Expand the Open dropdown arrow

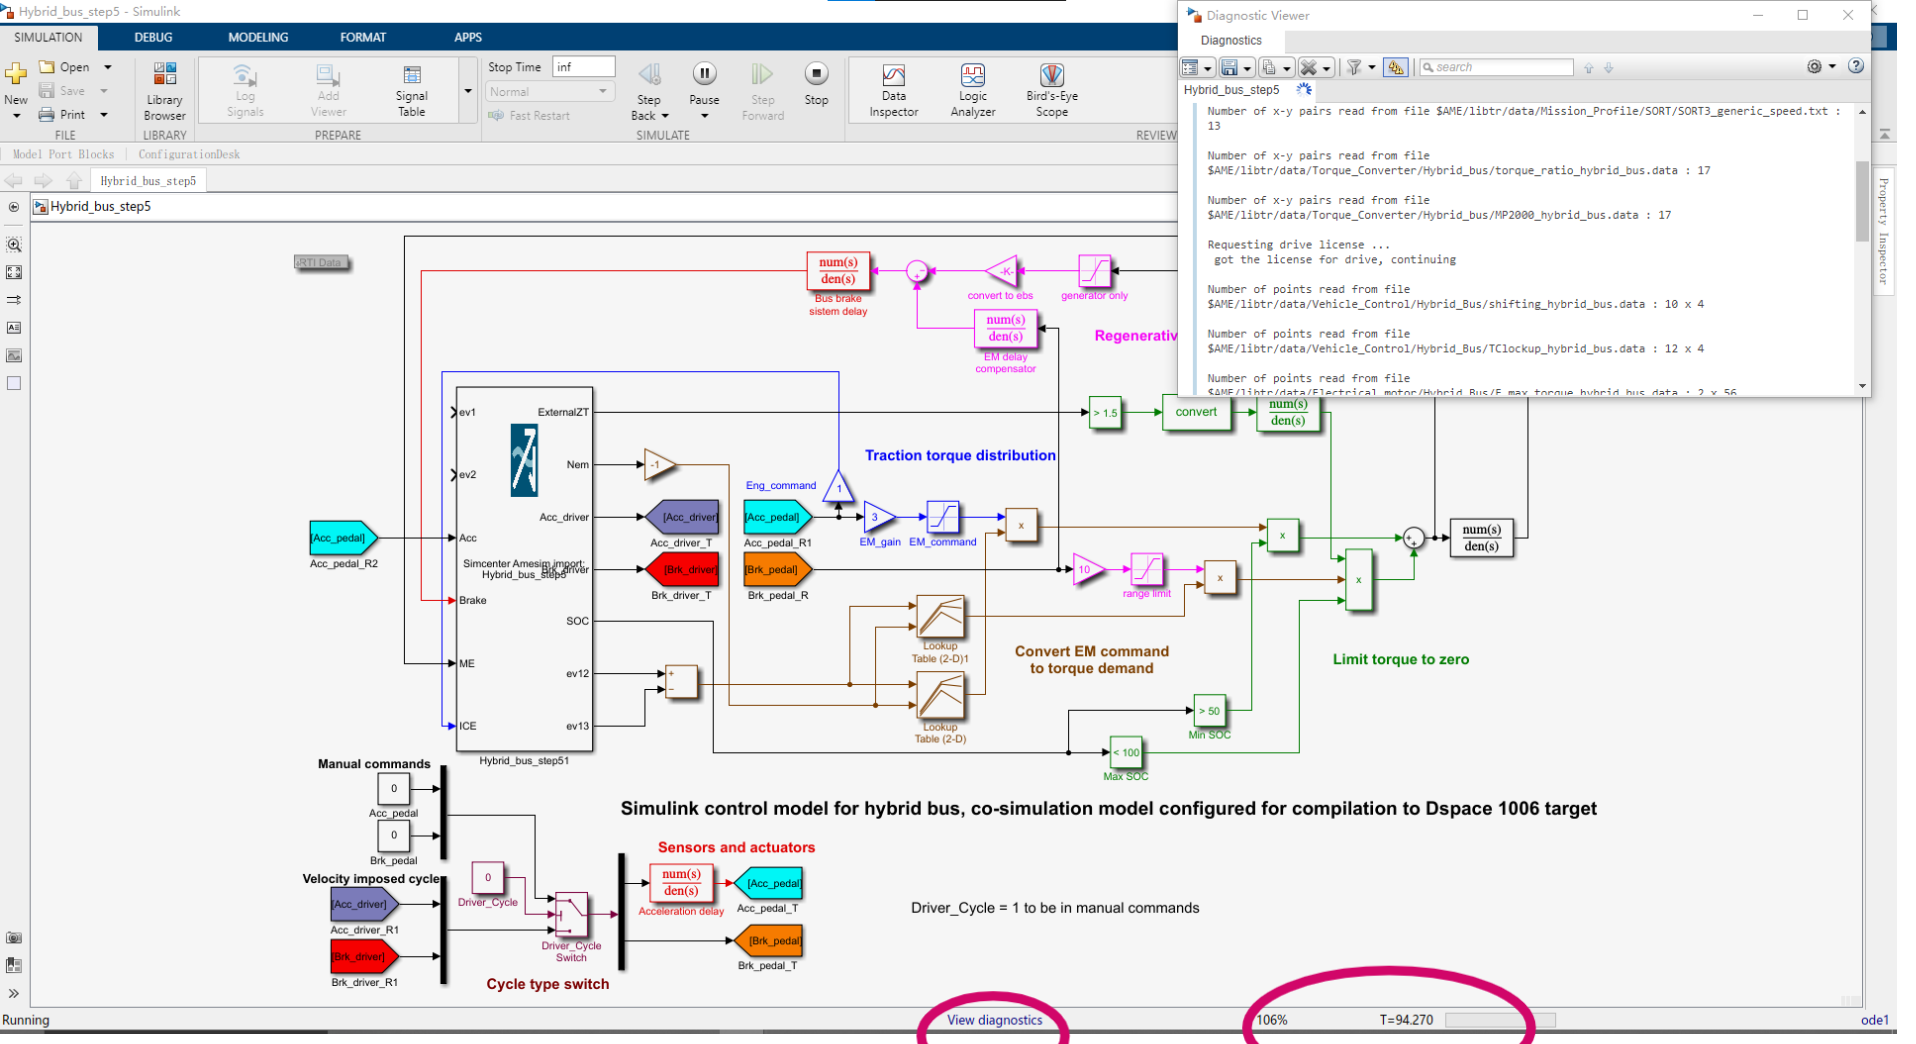tap(108, 67)
